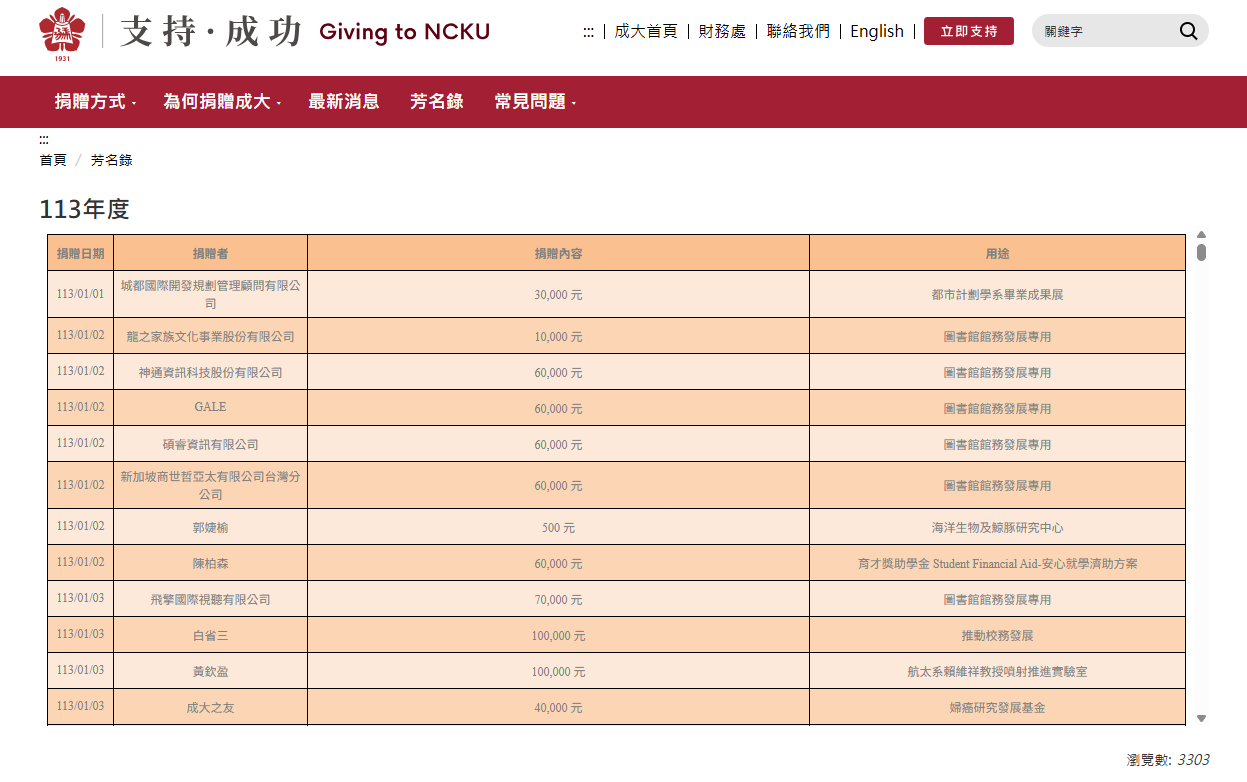Open the 最新消息 menu item
Image resolution: width=1247 pixels, height=782 pixels.
[x=344, y=101]
